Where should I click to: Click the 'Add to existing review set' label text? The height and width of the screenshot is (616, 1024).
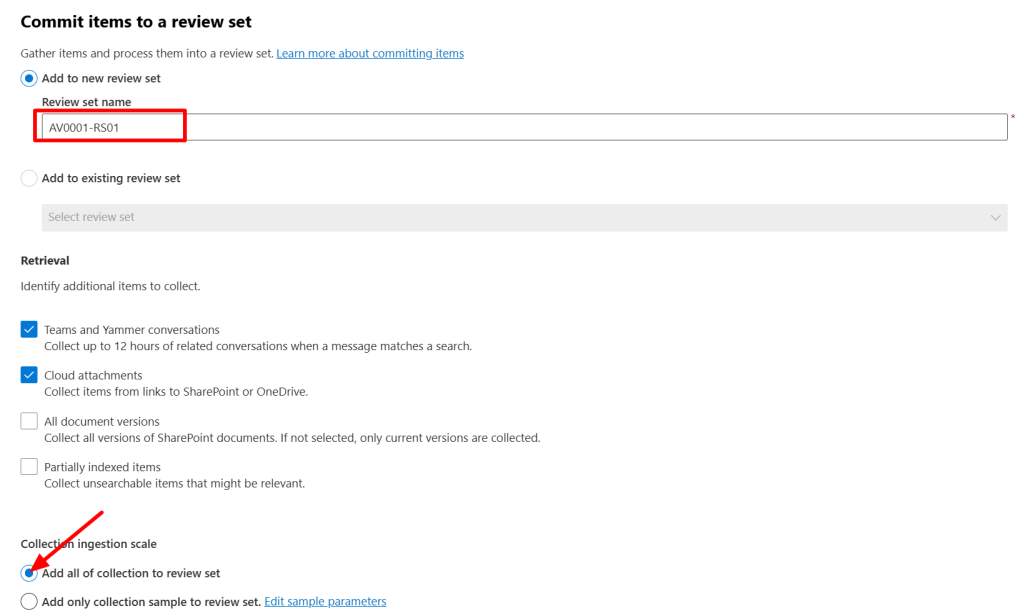(x=111, y=178)
